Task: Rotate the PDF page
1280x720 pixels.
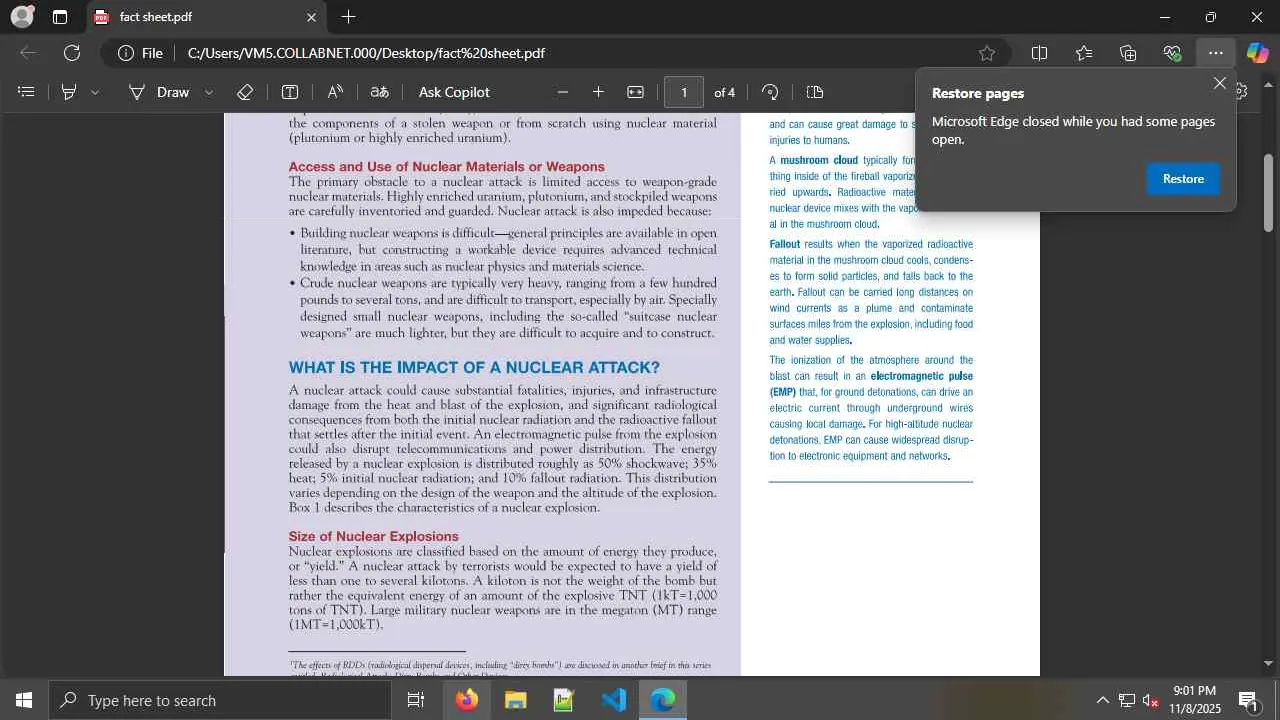Action: click(x=770, y=92)
